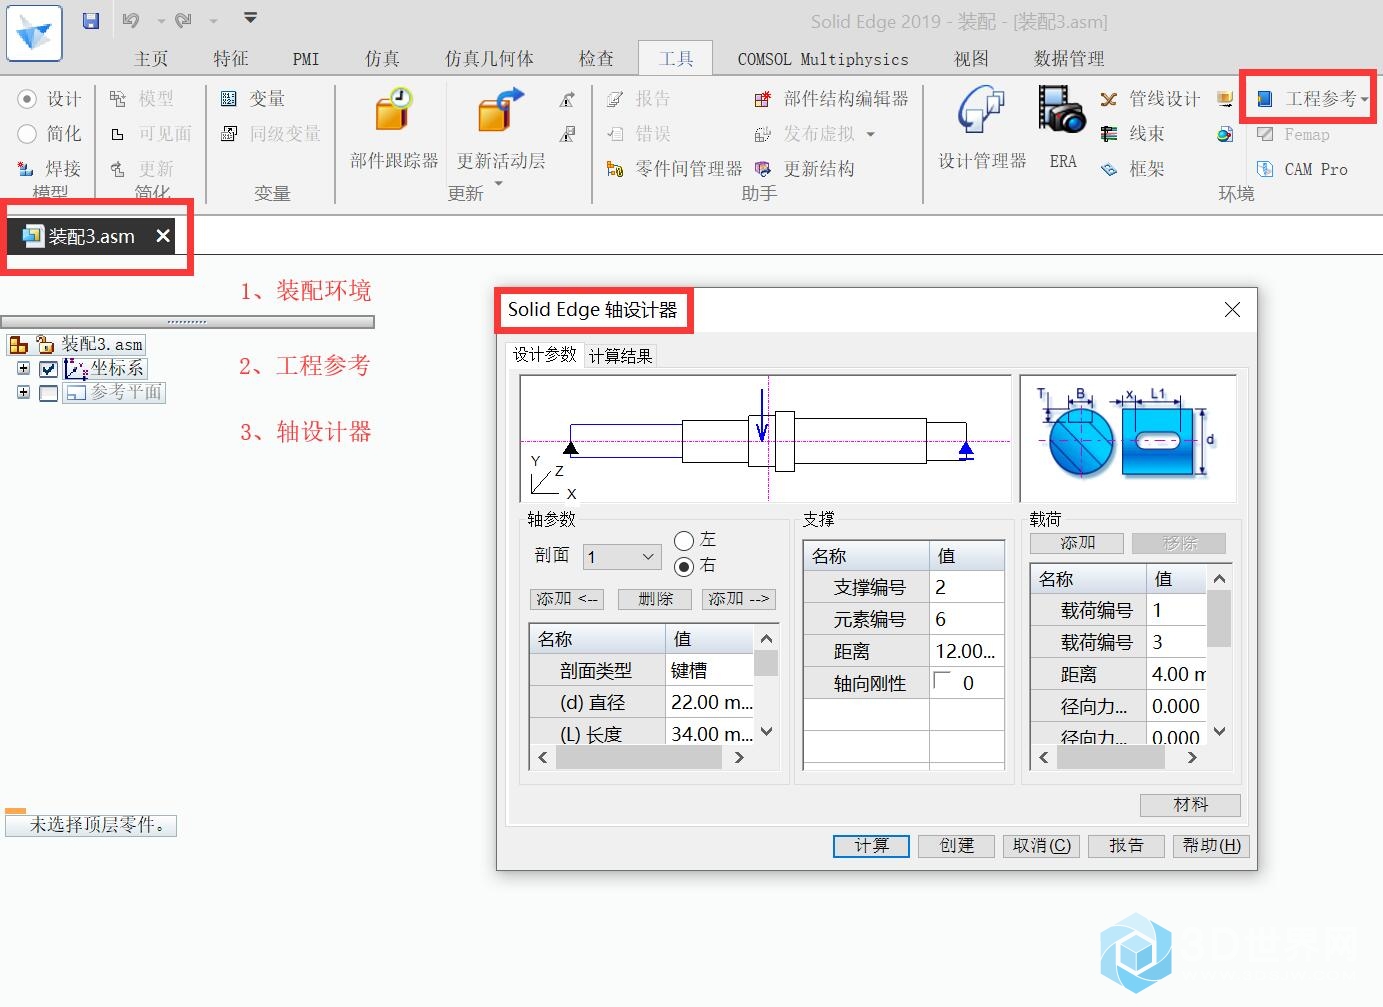Click the 轴参数 table horizontal scrollbar
The image size is (1383, 1007).
[x=640, y=758]
